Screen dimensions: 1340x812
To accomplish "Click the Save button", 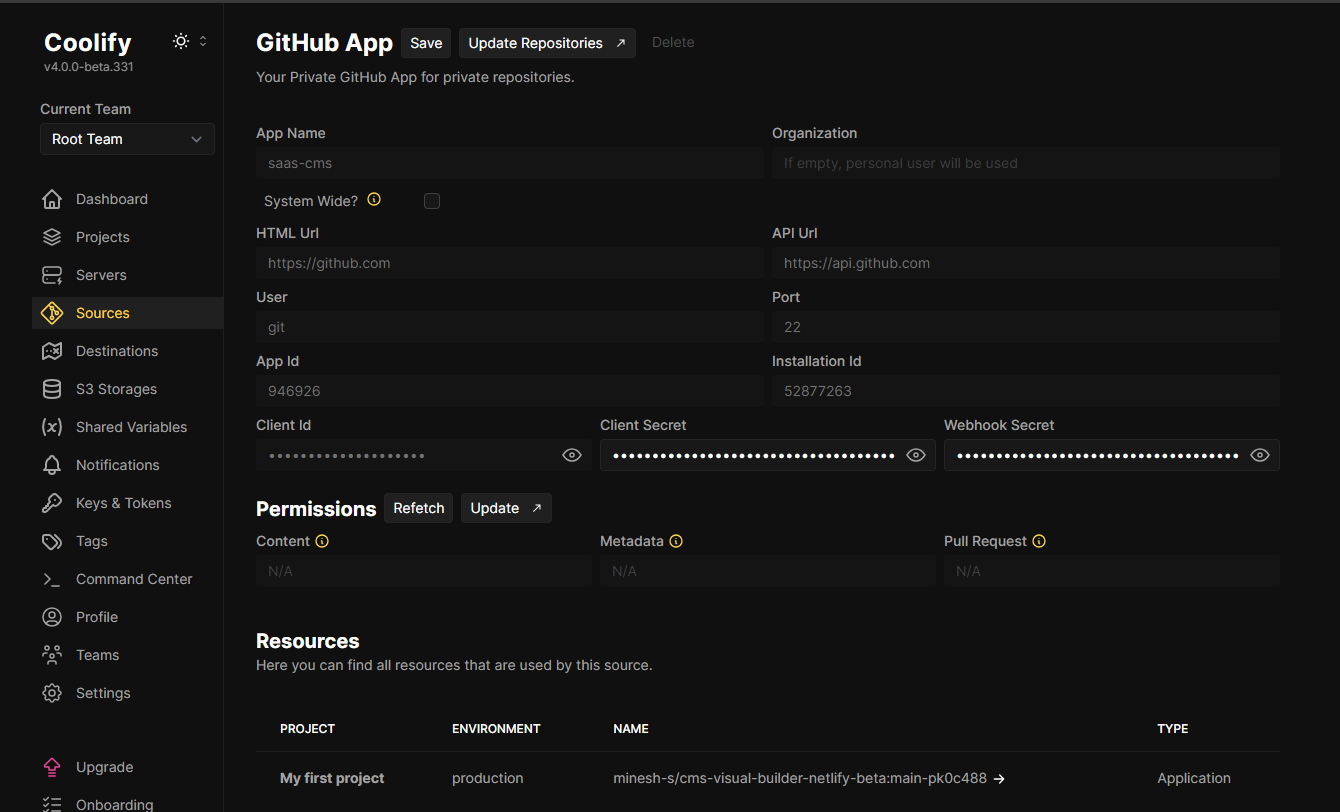I will (426, 43).
